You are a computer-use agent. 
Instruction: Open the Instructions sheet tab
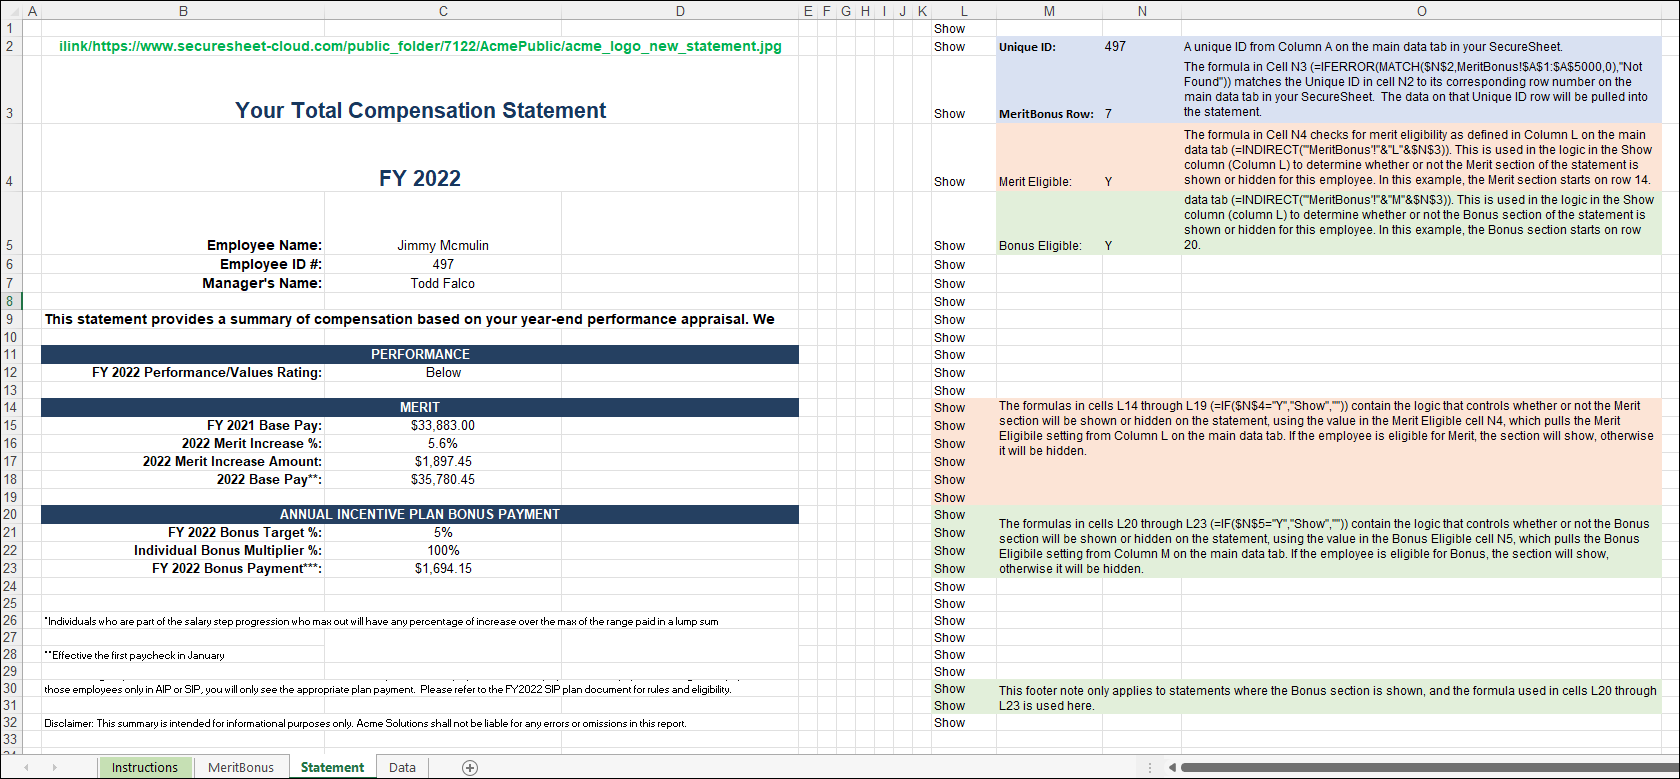pyautogui.click(x=144, y=768)
